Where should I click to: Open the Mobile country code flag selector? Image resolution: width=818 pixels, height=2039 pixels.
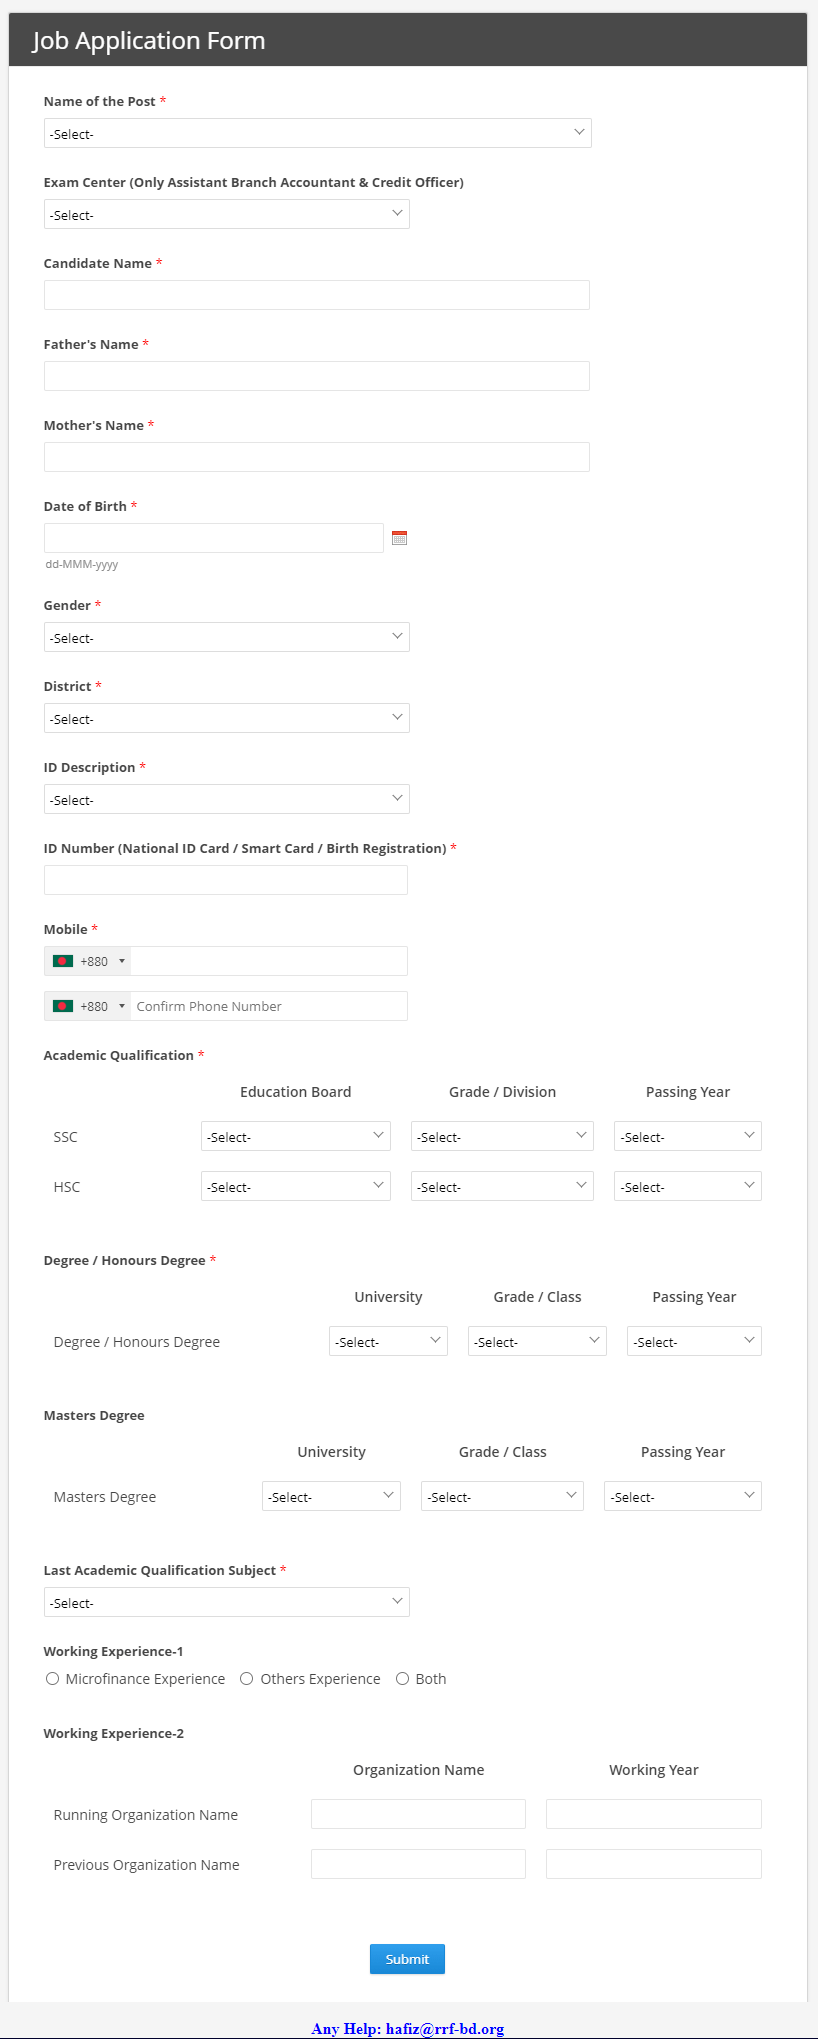(x=88, y=961)
